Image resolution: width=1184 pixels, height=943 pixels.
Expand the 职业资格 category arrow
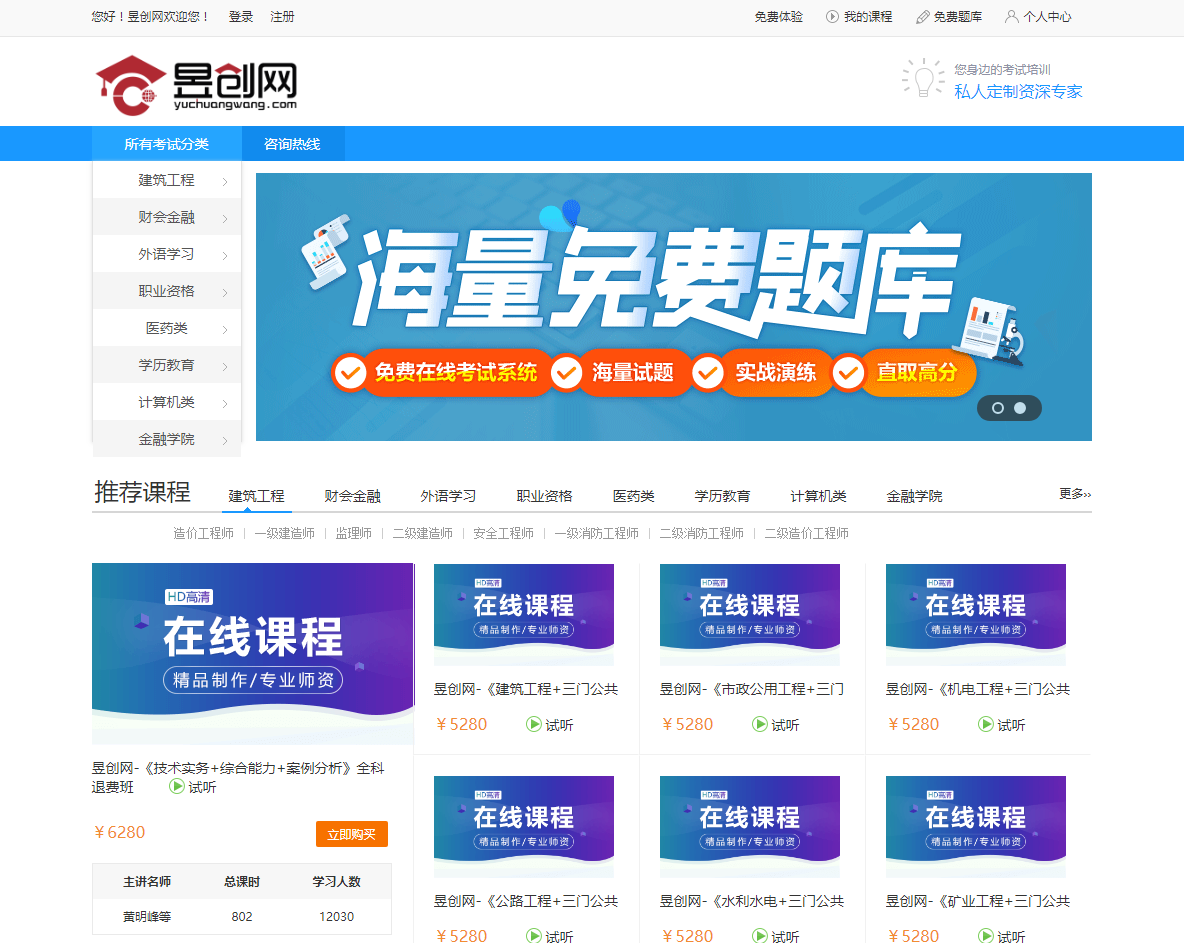pos(225,292)
